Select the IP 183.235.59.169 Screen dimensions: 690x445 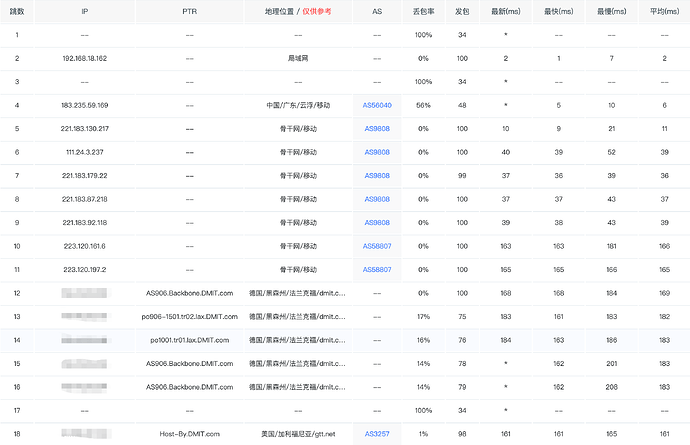84,105
